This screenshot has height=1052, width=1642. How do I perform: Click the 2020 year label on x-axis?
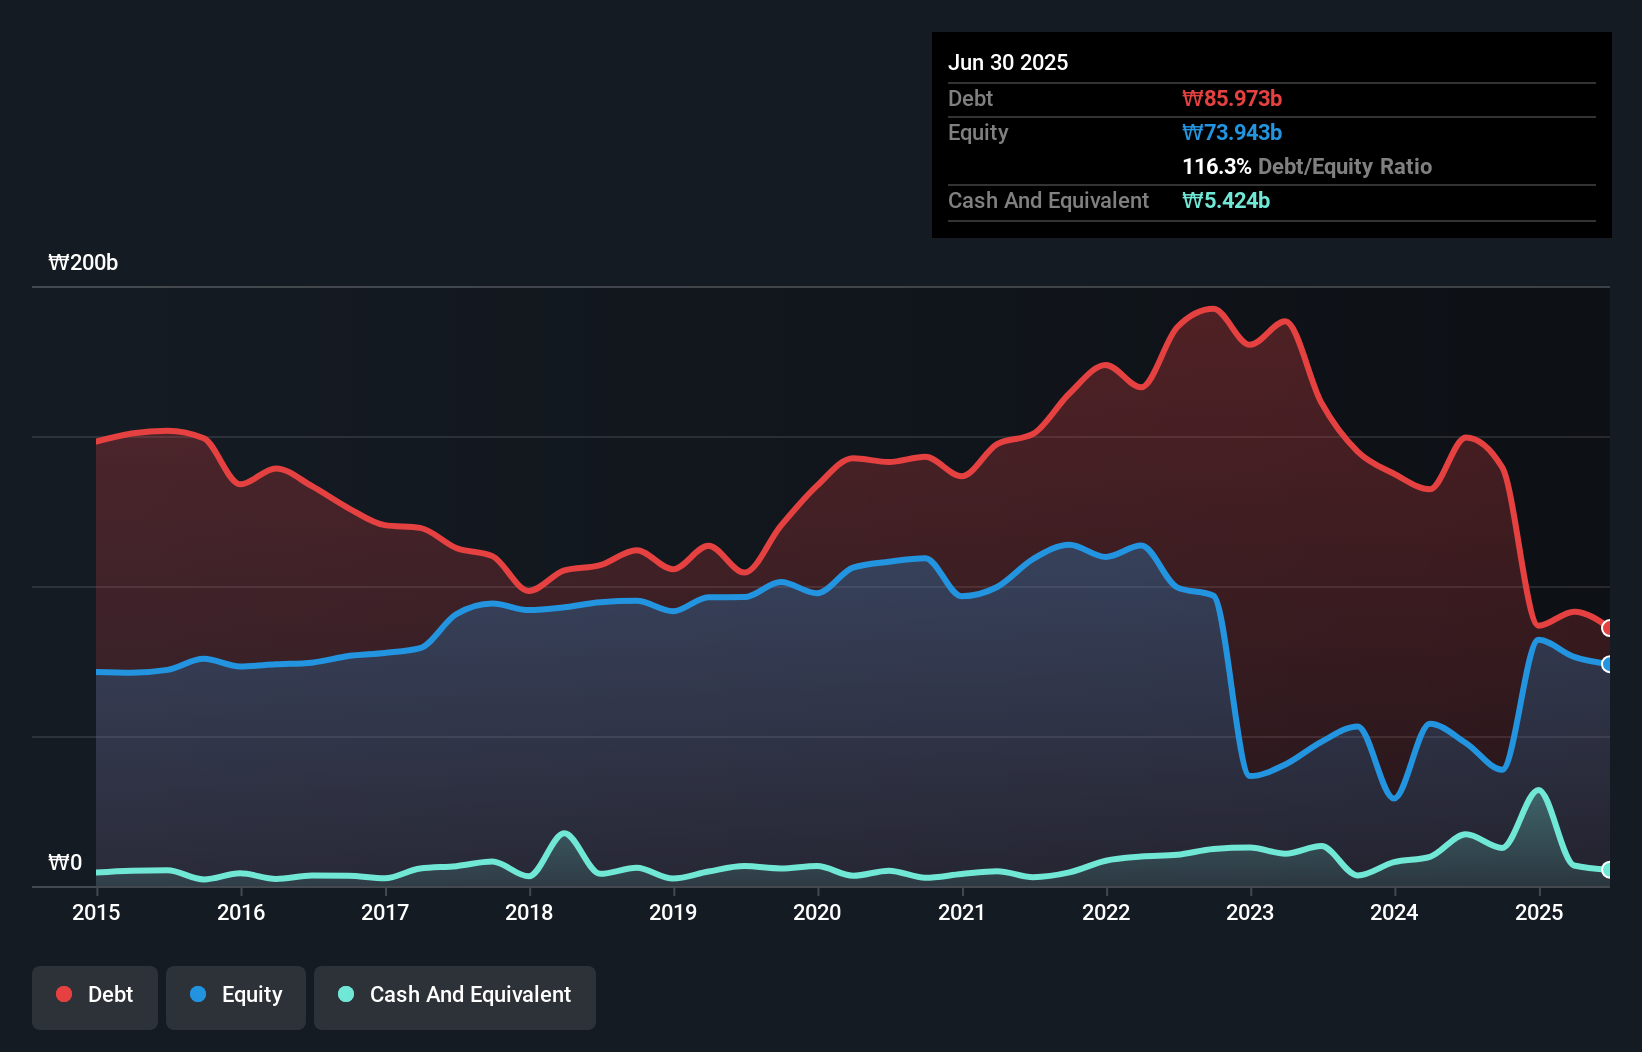[817, 912]
